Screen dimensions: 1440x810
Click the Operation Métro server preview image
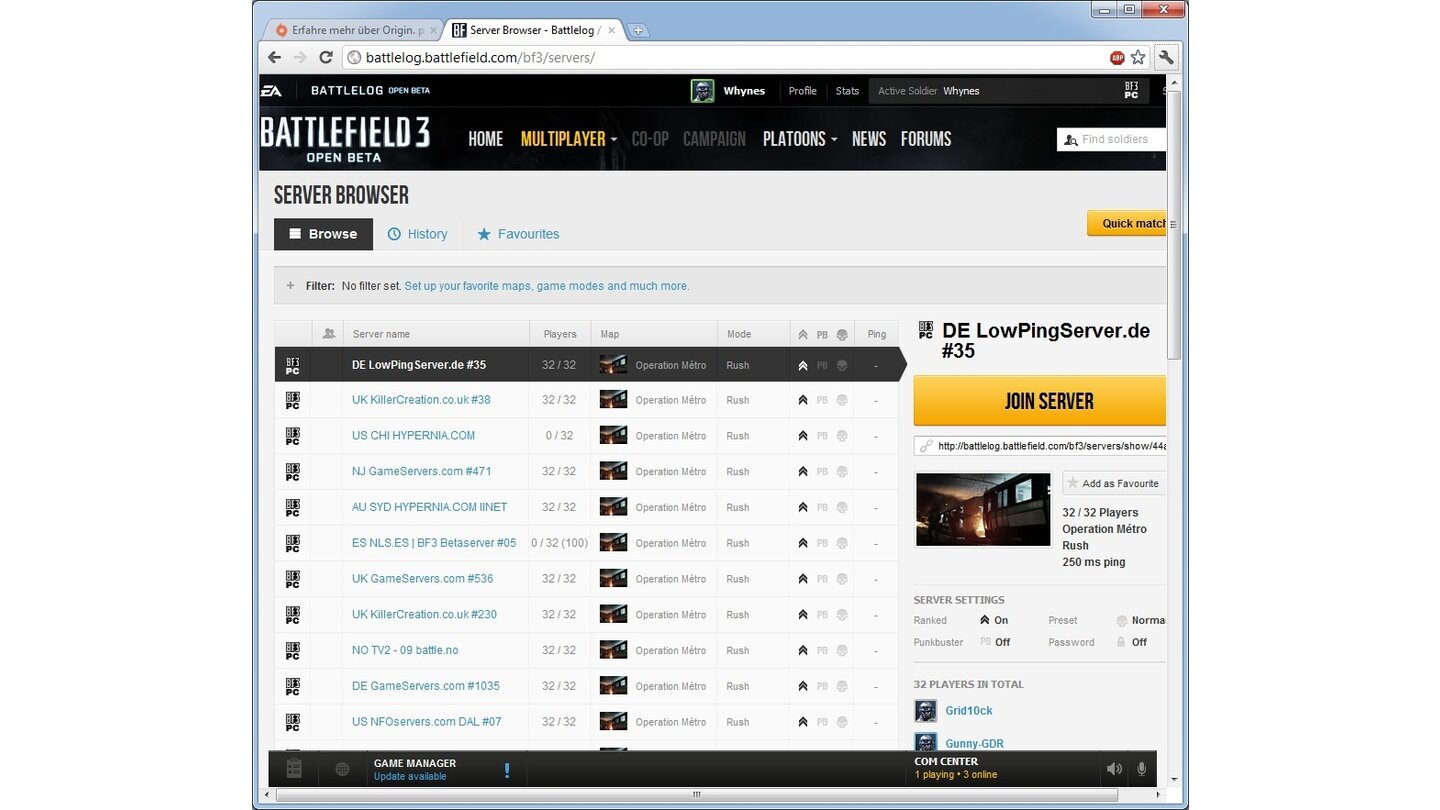[x=983, y=509]
